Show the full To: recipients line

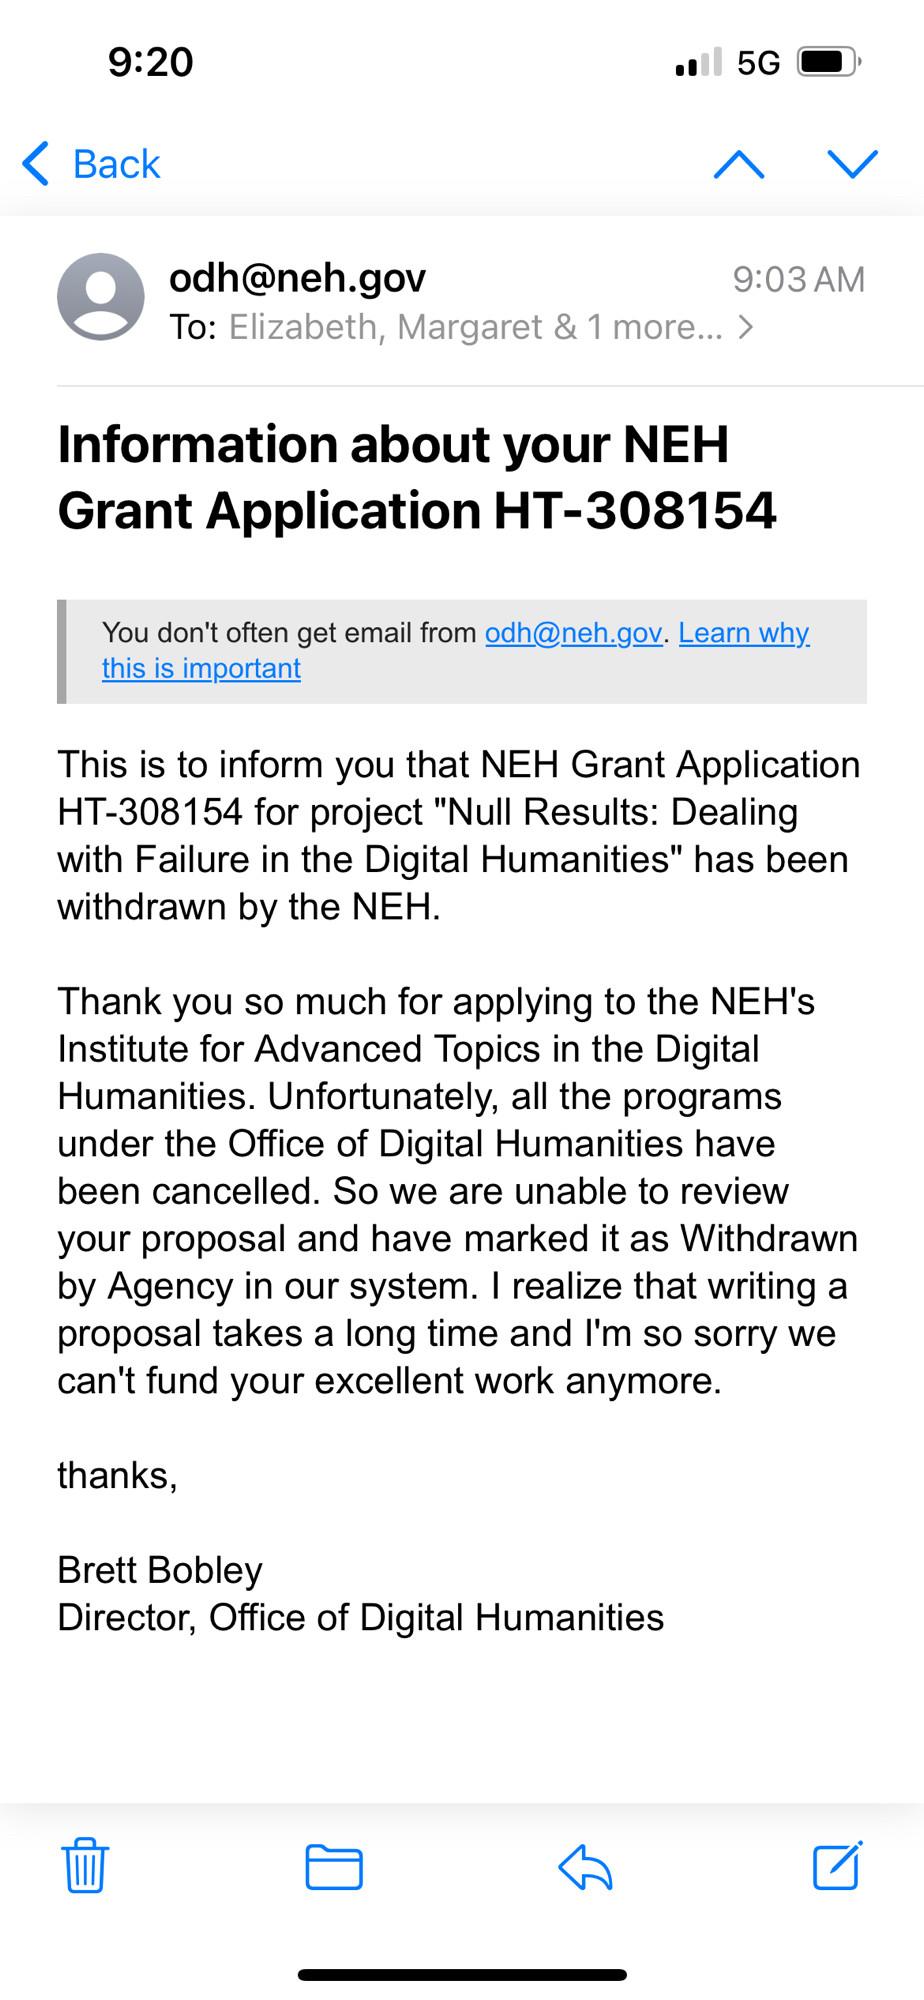(x=461, y=327)
